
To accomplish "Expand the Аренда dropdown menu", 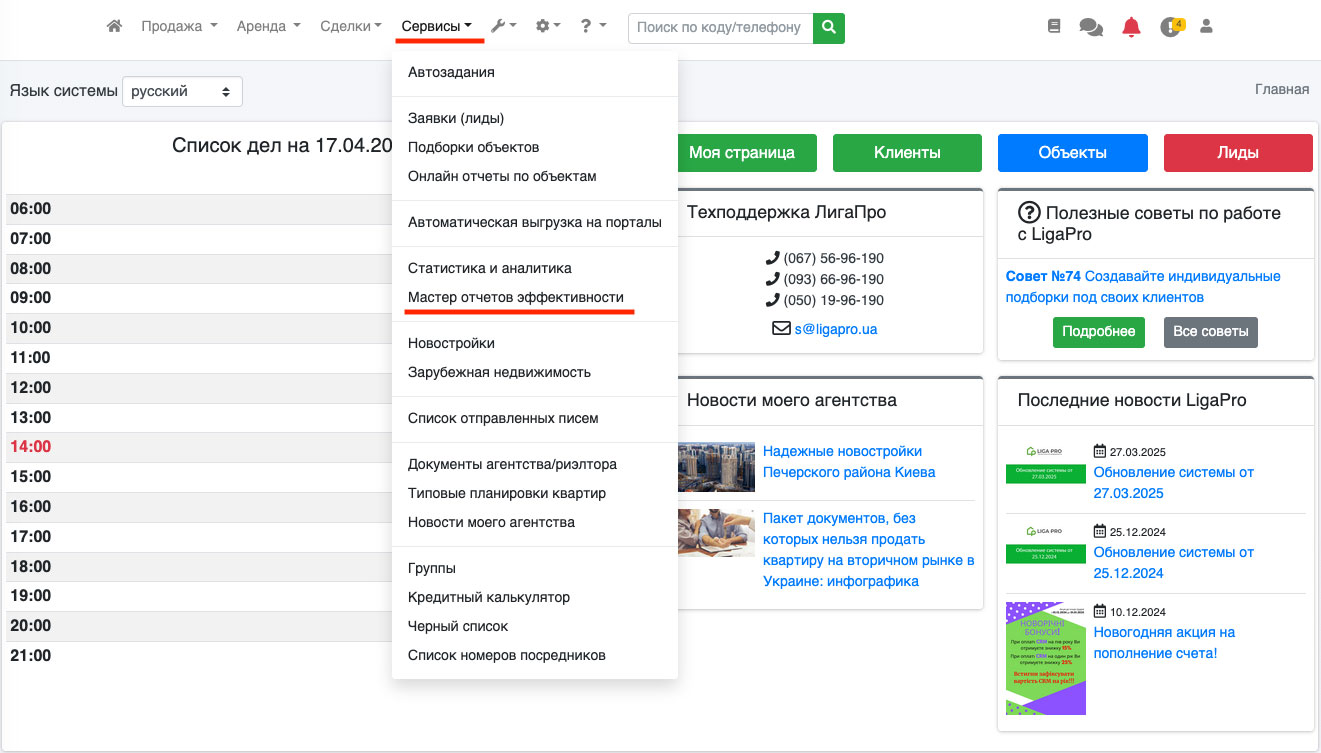I will [268, 27].
